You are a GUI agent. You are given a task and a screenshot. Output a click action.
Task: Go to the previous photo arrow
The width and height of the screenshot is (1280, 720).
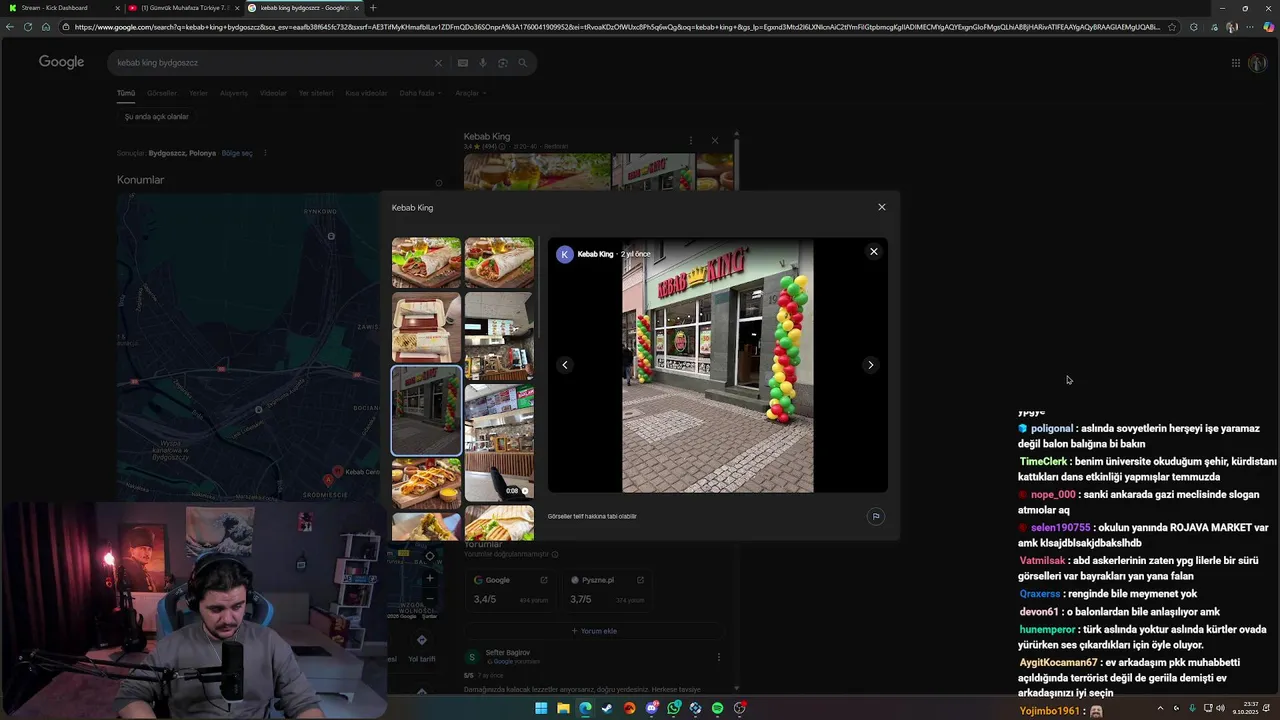click(x=565, y=365)
